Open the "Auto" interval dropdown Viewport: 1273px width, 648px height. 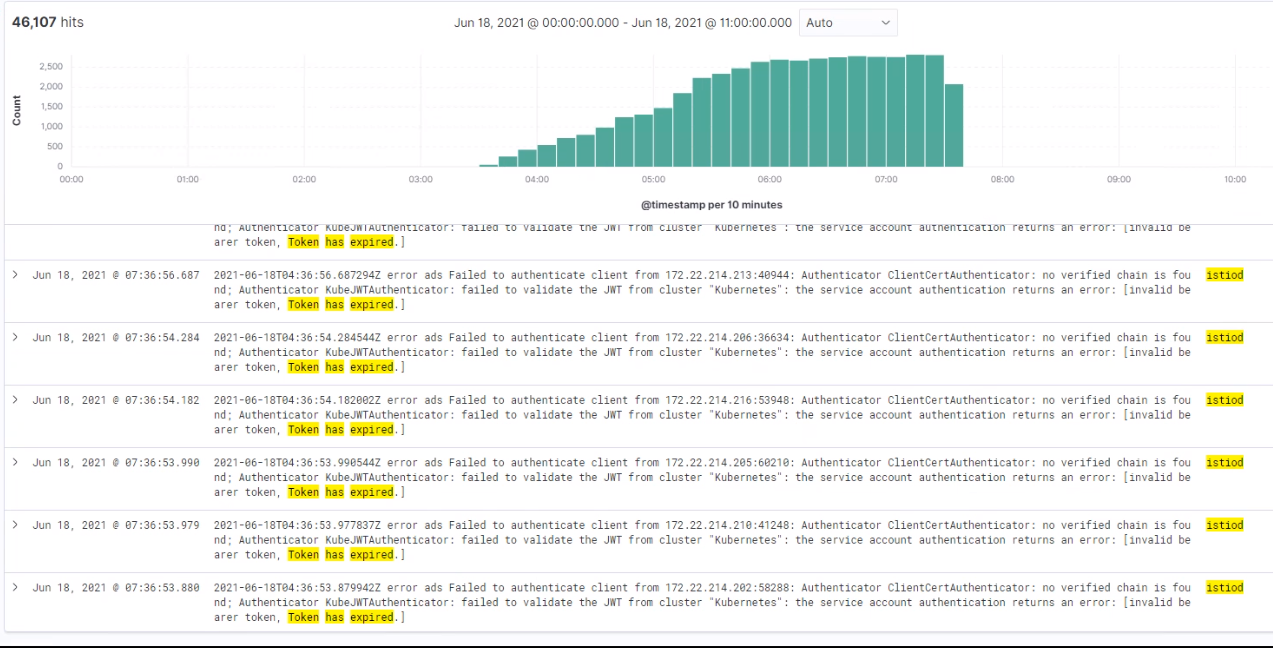(846, 22)
